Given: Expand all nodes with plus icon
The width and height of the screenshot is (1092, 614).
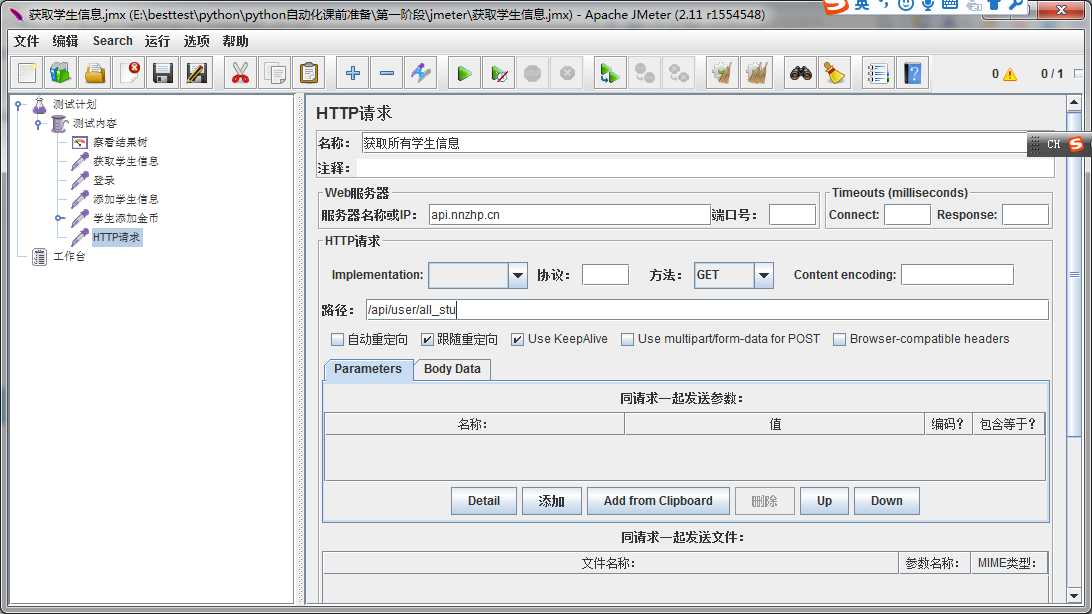Looking at the screenshot, I should (352, 73).
